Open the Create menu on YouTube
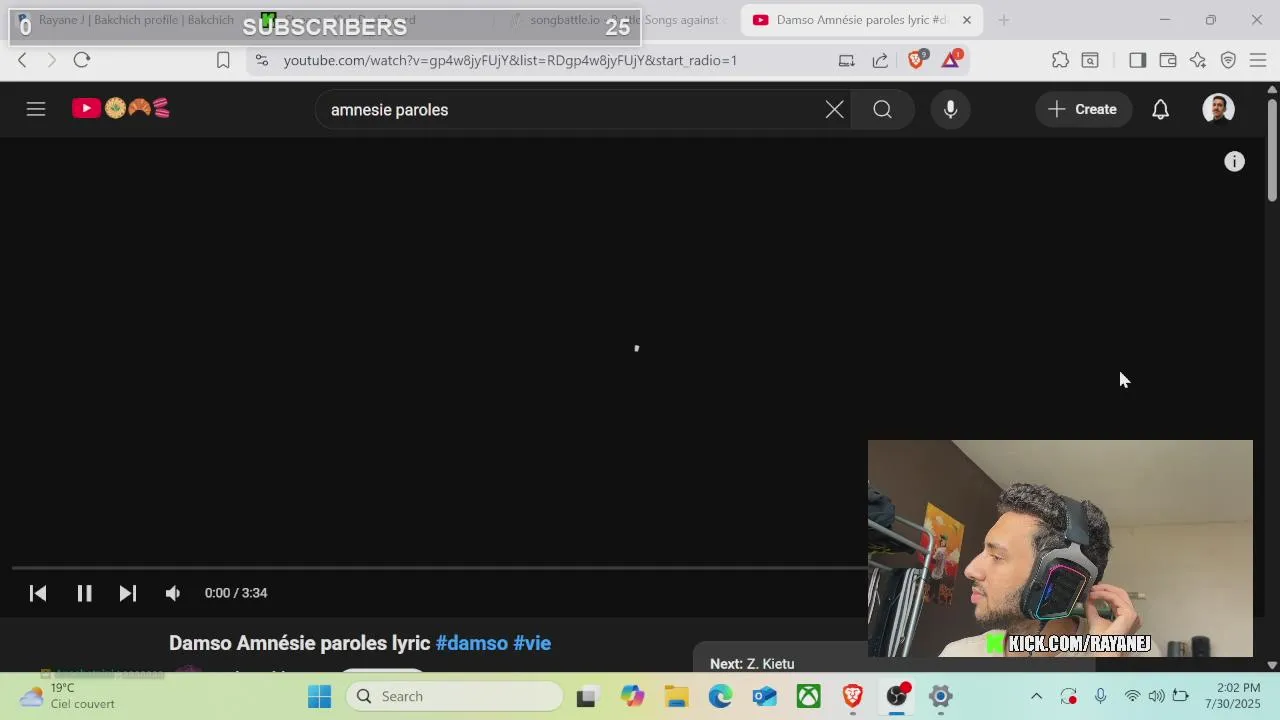This screenshot has height=720, width=1280. pos(1083,109)
